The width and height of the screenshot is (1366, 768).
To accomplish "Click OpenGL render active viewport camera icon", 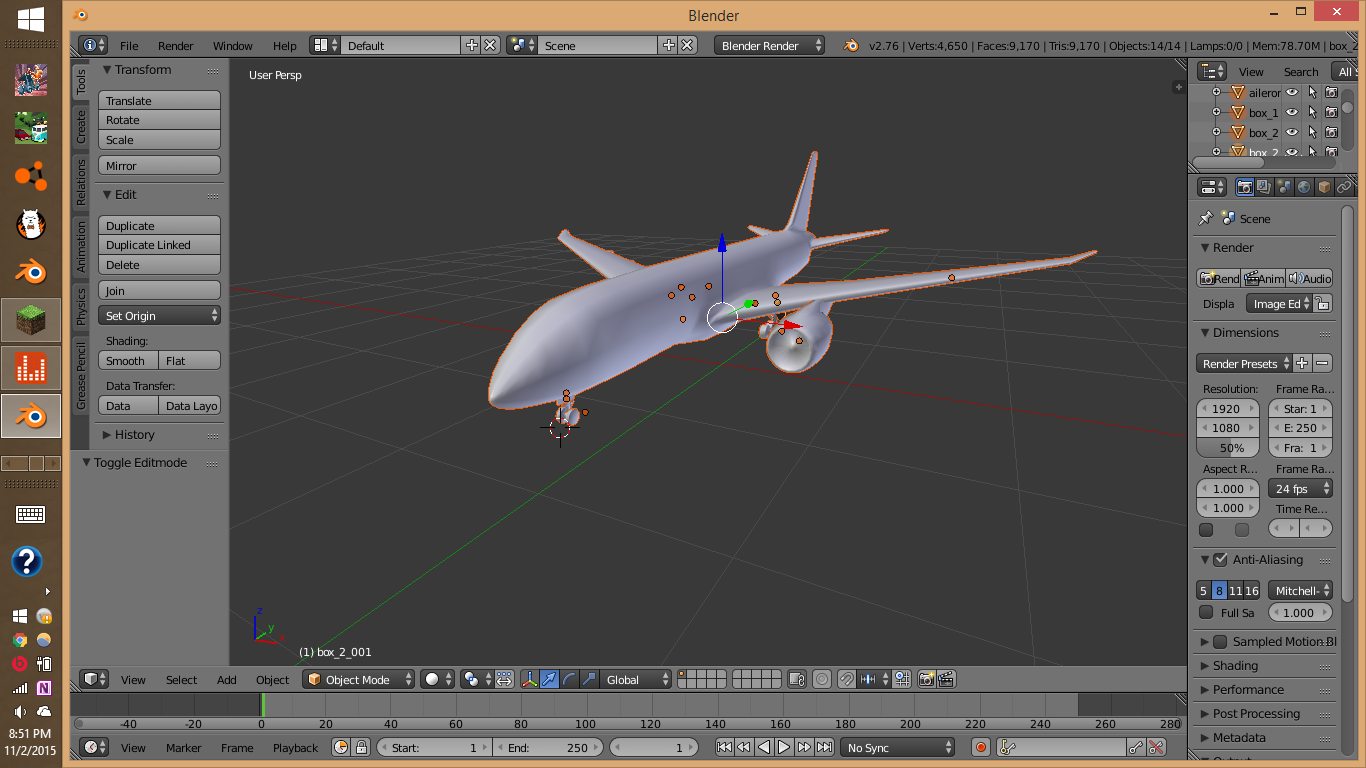I will 926,679.
